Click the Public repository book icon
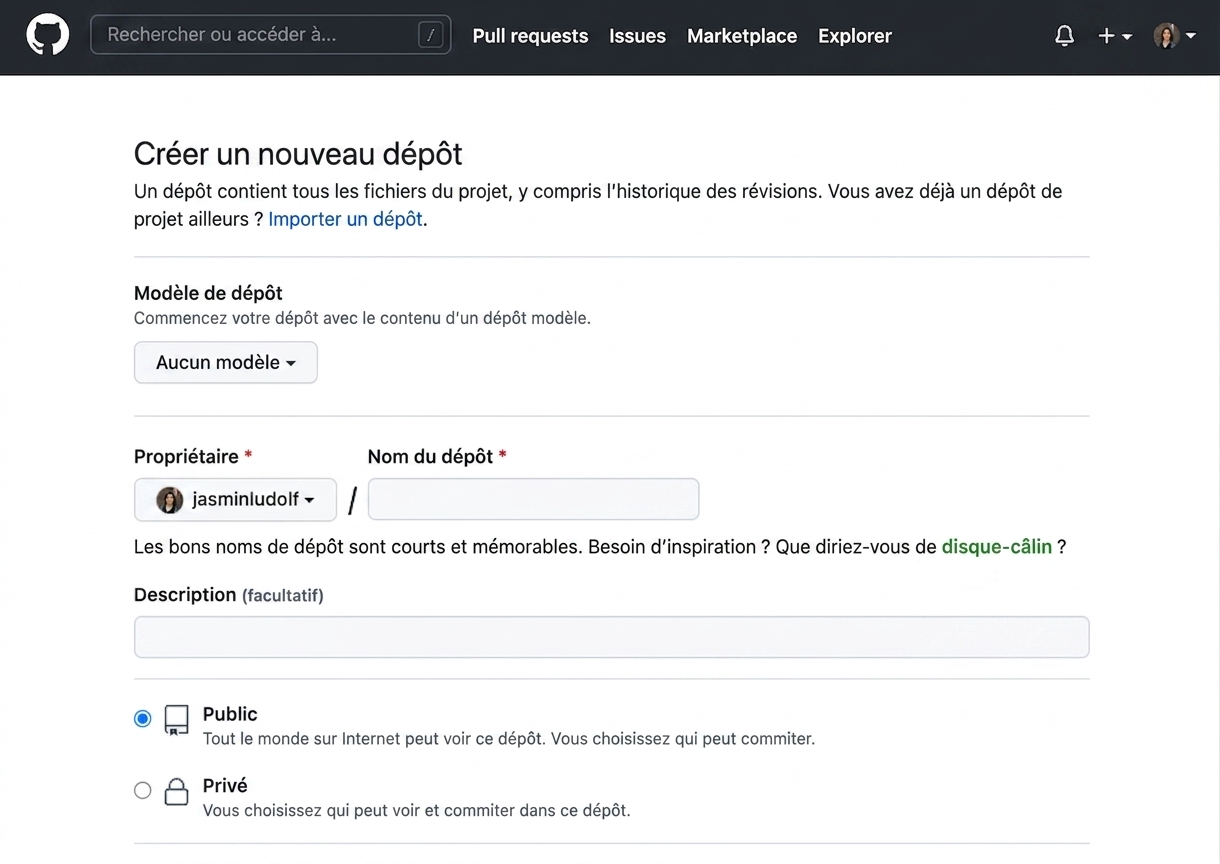Screen dimensions: 1220x864 176,720
